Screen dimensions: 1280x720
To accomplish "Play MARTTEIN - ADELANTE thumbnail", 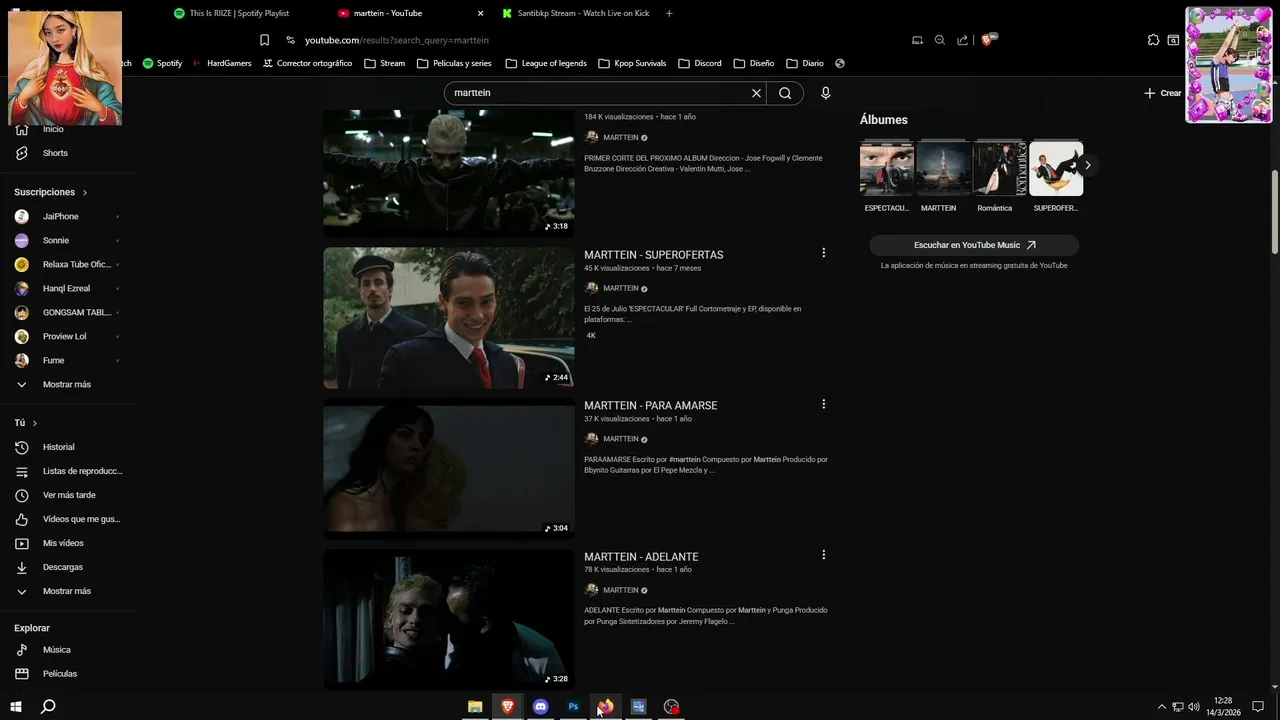I will click(x=449, y=620).
